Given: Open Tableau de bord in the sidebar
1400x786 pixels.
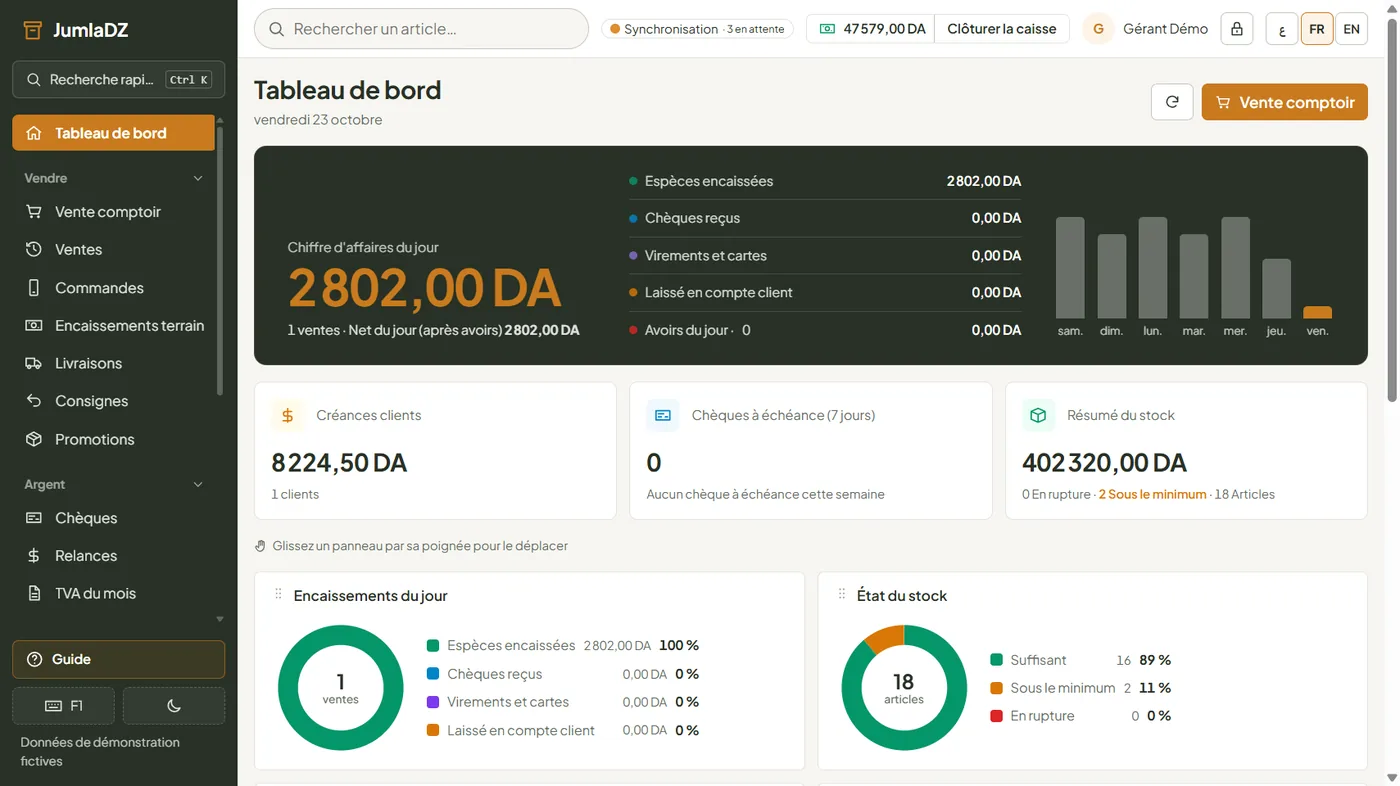Looking at the screenshot, I should pyautogui.click(x=113, y=133).
